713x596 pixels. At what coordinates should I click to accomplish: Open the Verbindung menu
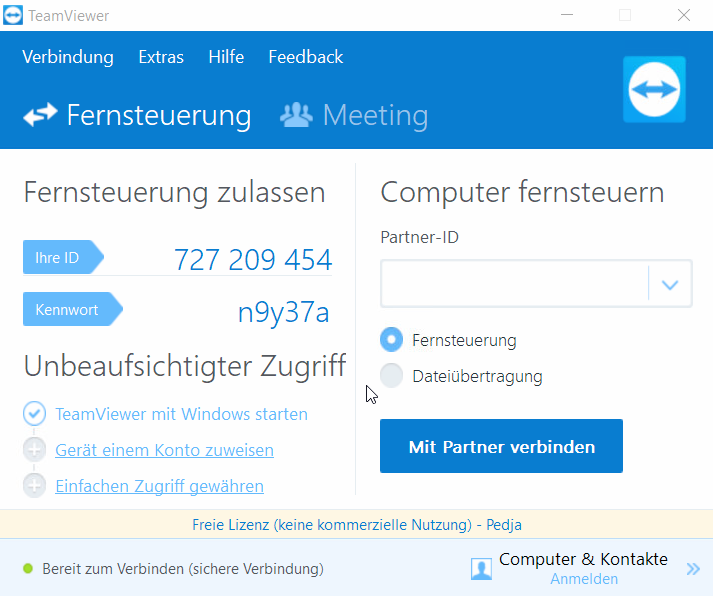pyautogui.click(x=68, y=57)
